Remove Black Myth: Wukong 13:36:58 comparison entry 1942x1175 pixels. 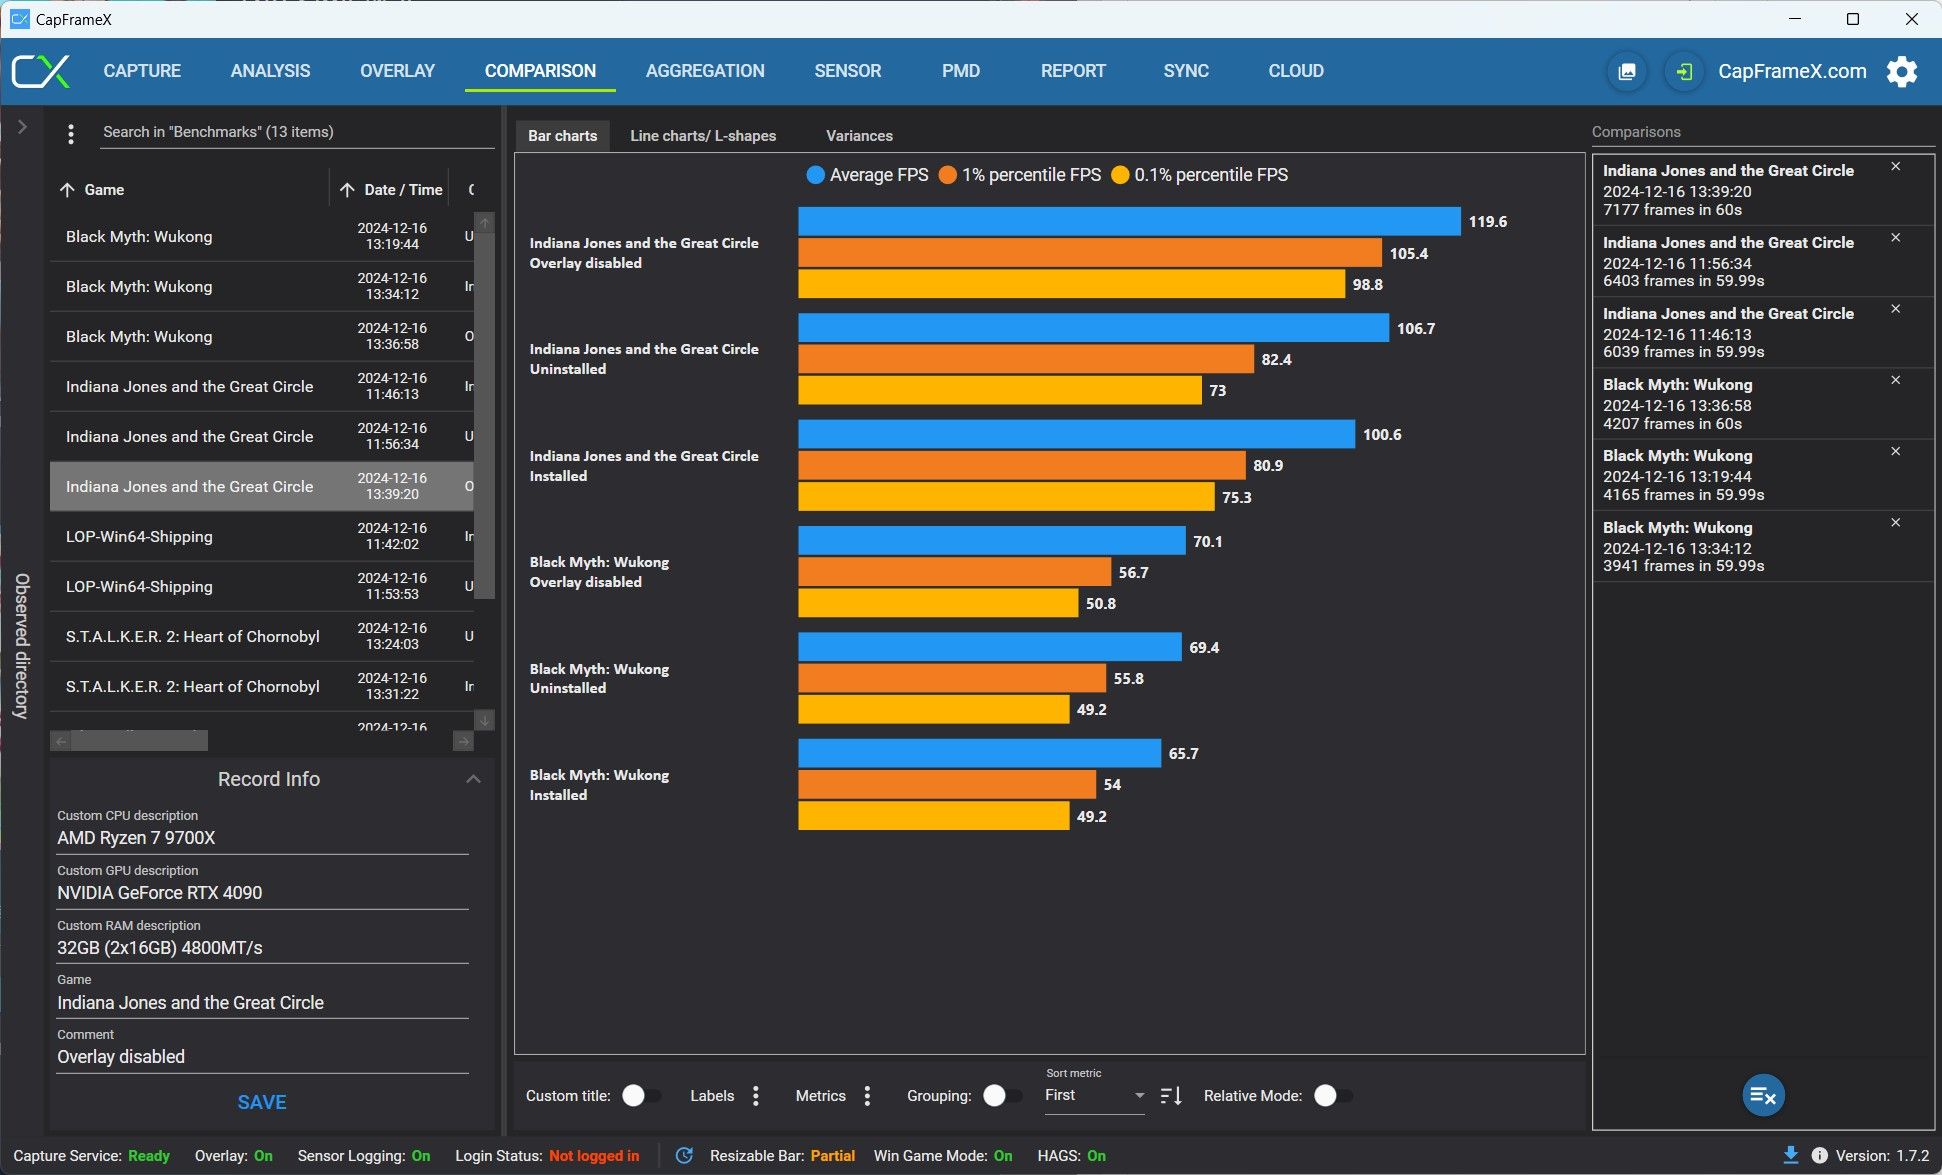[1895, 380]
